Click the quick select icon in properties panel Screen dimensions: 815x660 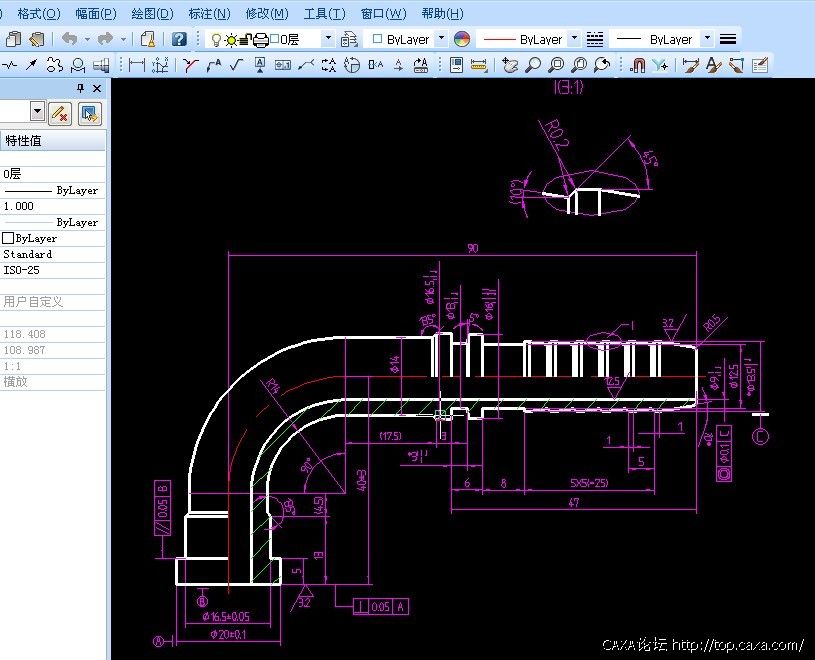pos(91,113)
